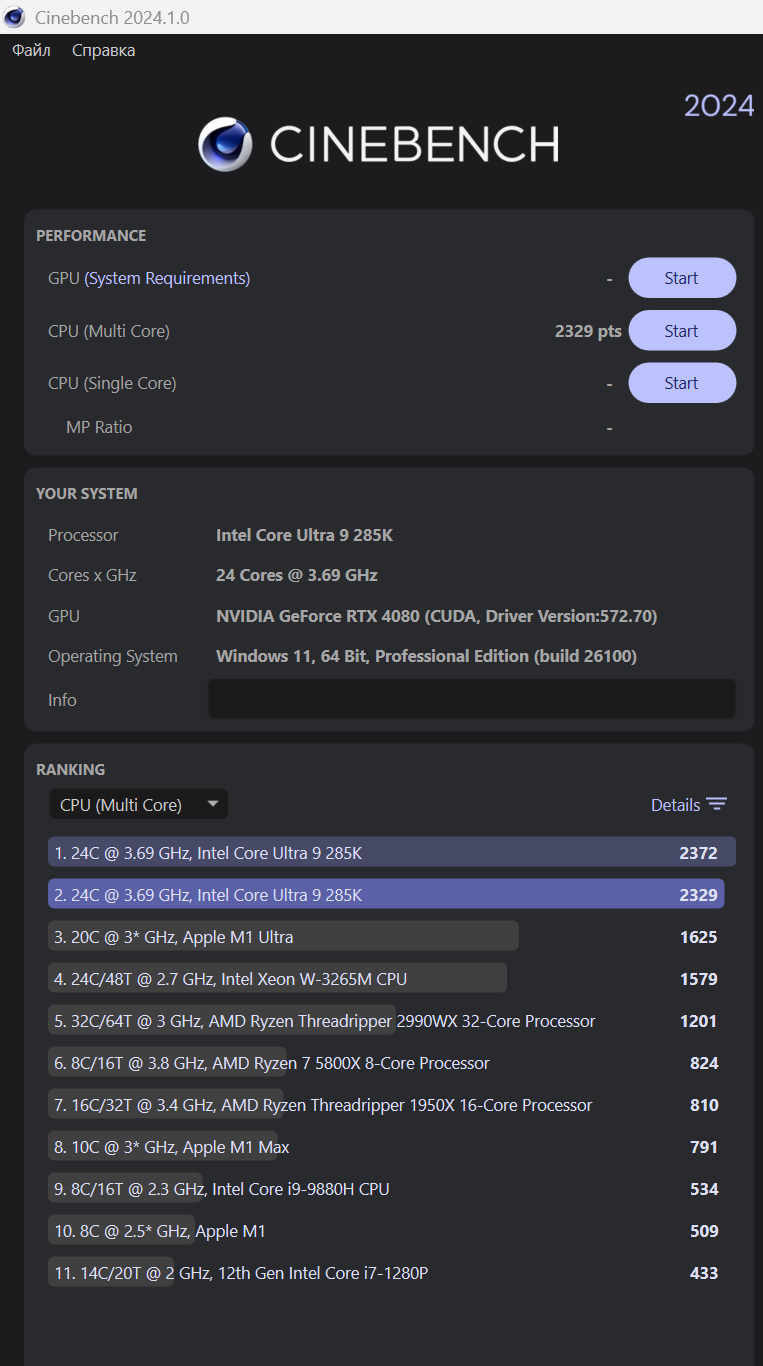The height and width of the screenshot is (1366, 763).
Task: Start the CPU Single Core test
Action: 681,383
